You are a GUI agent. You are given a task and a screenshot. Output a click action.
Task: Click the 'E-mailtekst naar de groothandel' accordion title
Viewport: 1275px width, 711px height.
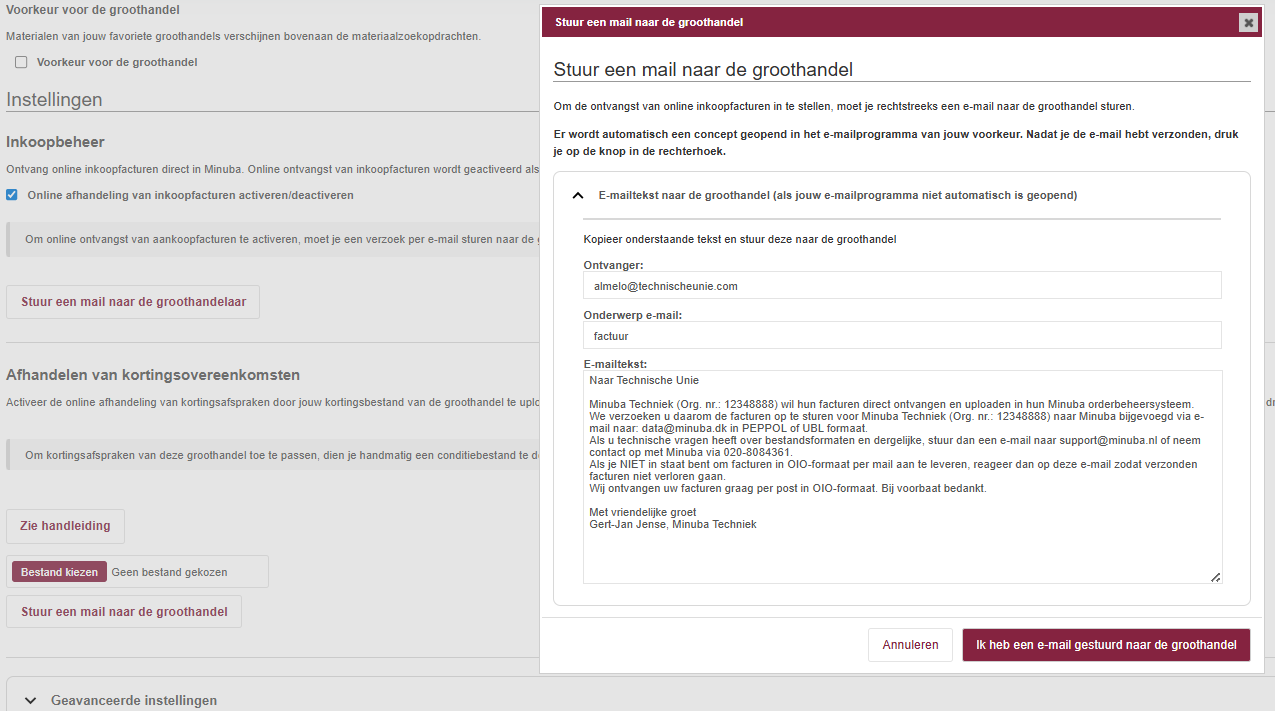coord(837,196)
